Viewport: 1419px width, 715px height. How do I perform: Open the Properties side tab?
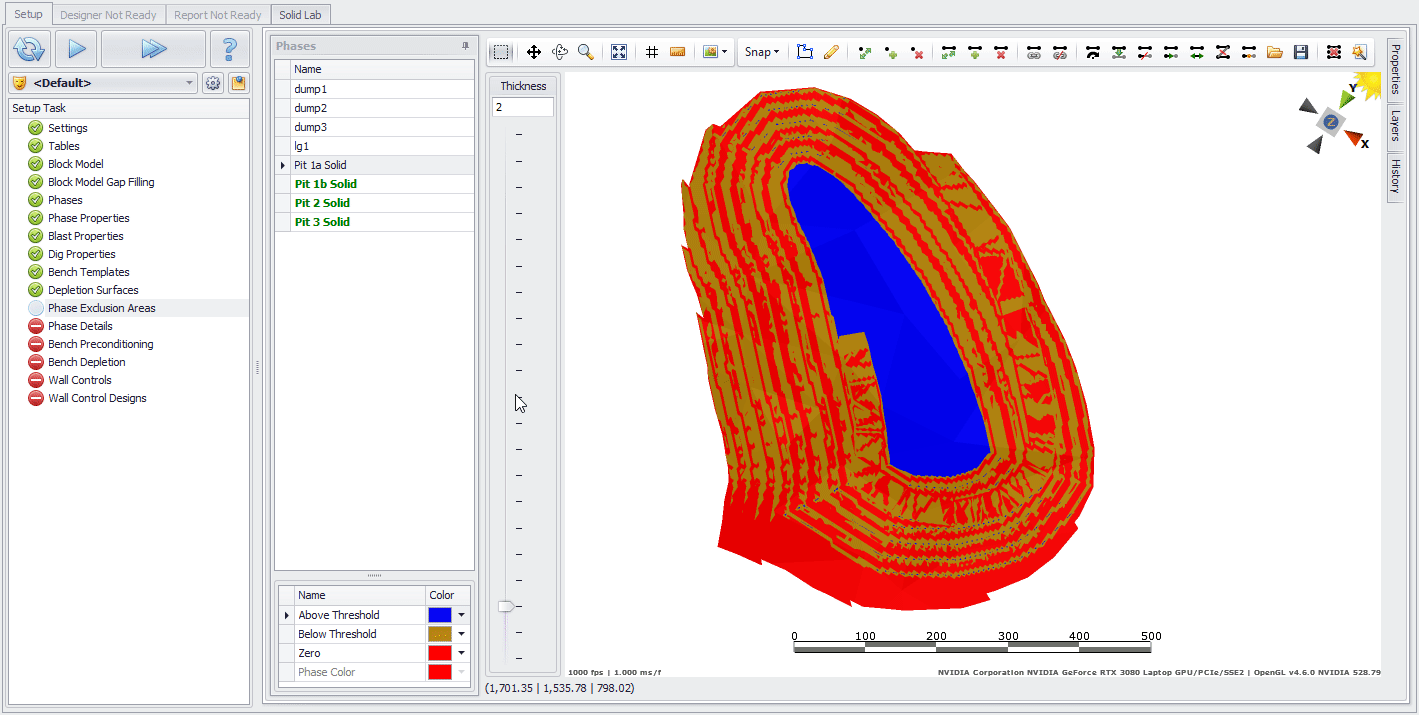1395,69
